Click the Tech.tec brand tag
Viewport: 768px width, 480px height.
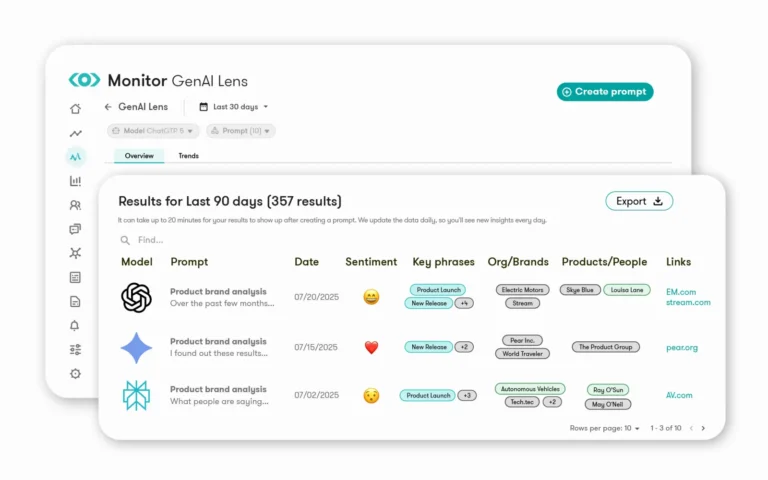pos(522,402)
